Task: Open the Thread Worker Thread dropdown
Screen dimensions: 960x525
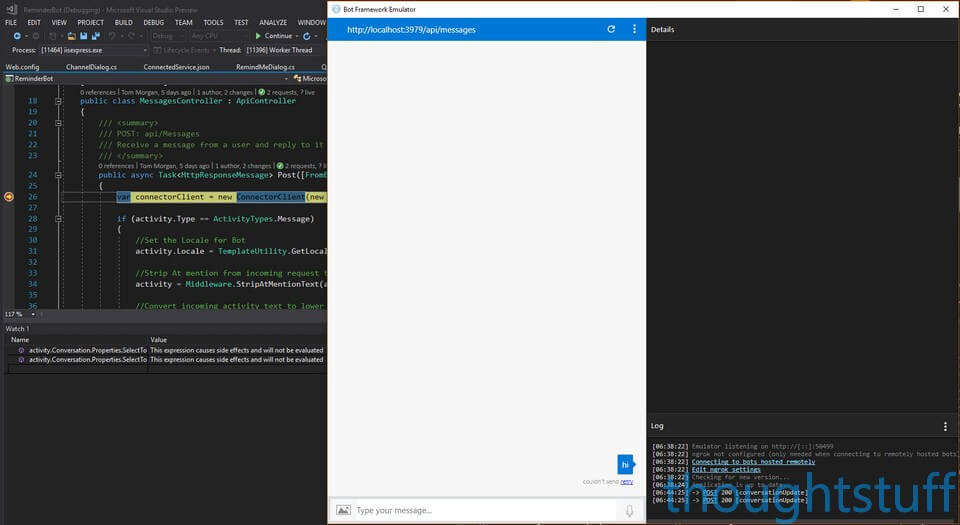Action: pos(283,50)
